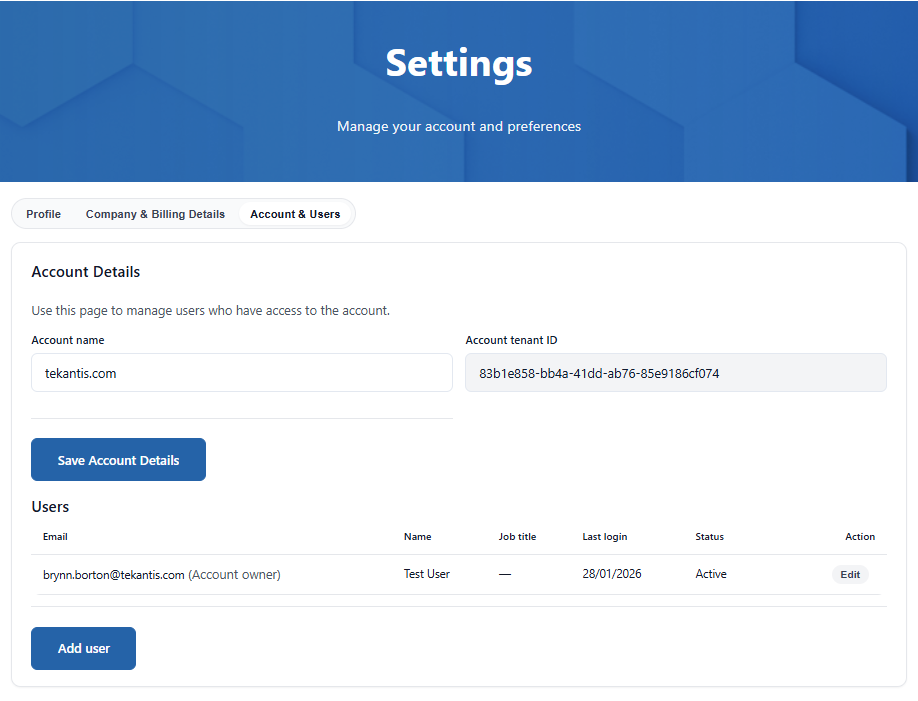Click the Status column header

point(709,537)
